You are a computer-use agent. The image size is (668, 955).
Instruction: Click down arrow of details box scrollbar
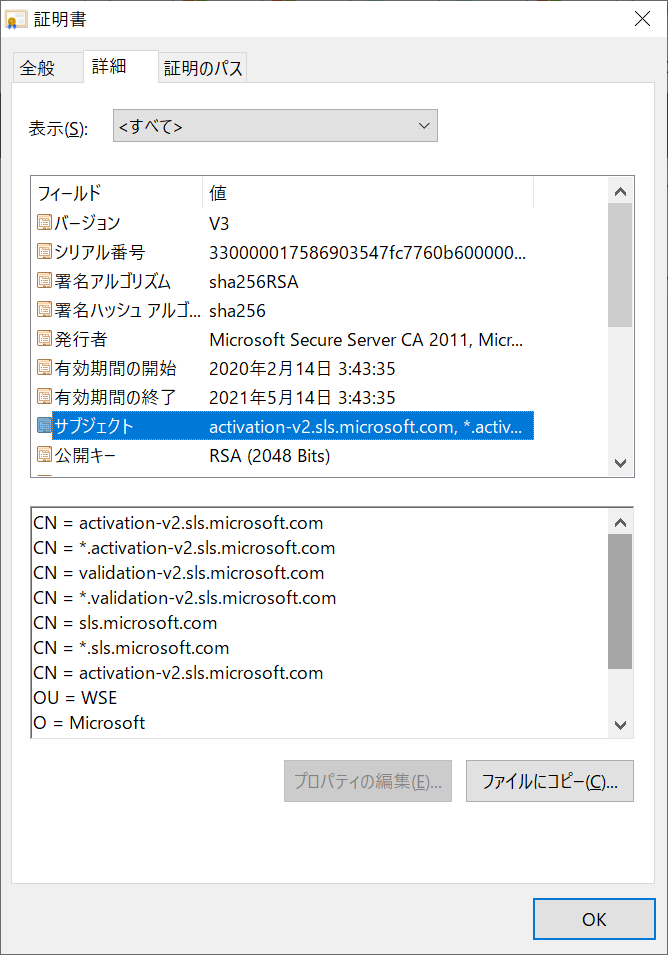point(621,725)
